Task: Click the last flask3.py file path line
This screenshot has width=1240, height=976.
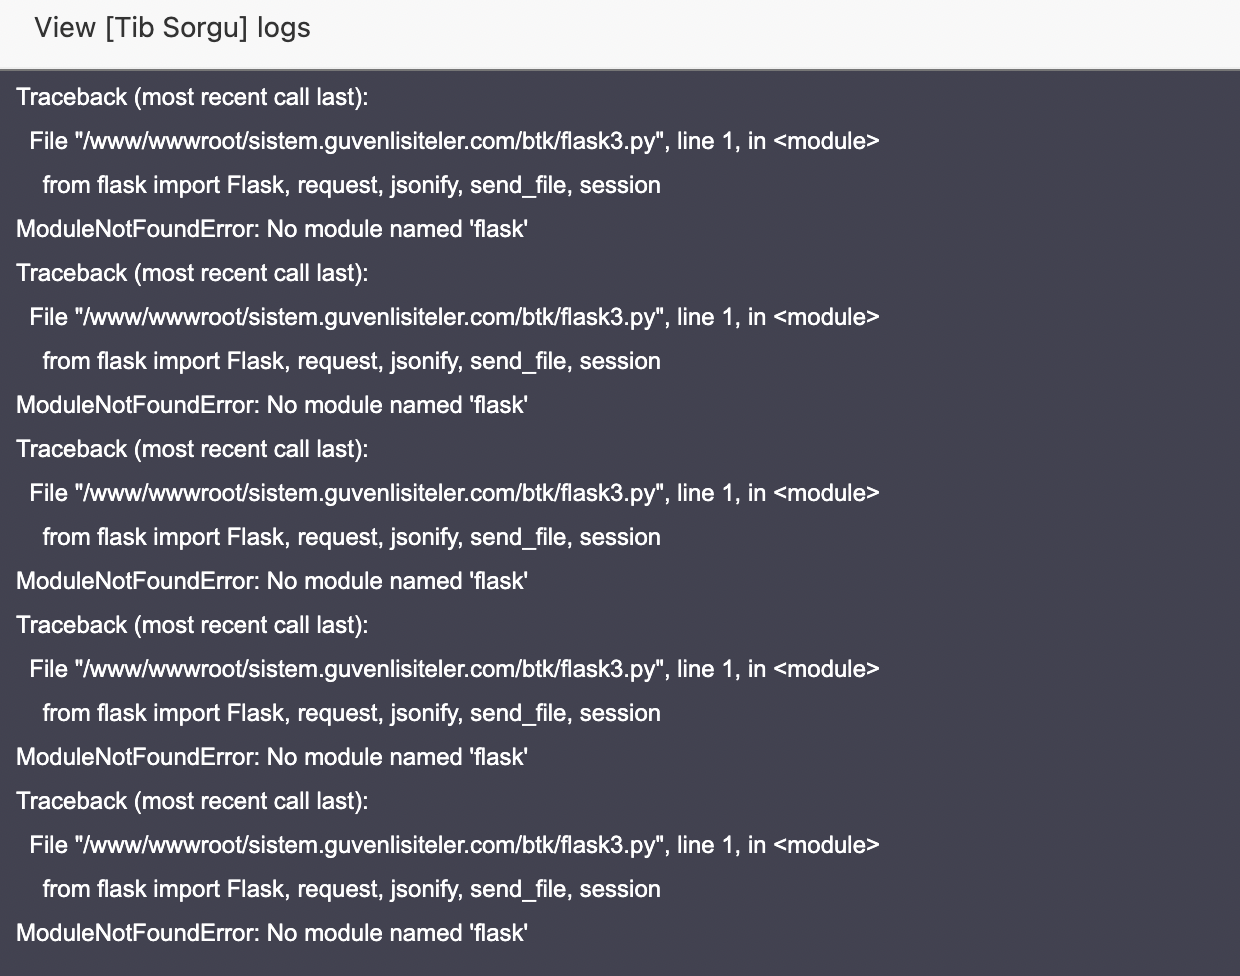Action: click(454, 845)
